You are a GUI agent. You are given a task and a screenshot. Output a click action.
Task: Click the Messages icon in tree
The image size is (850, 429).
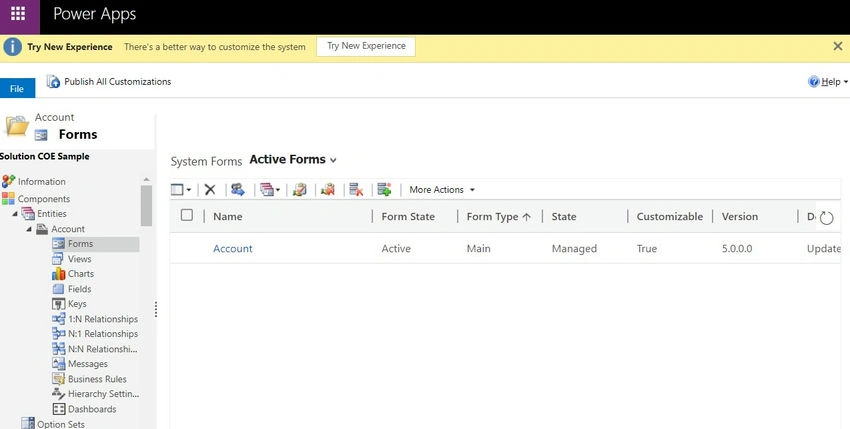point(58,363)
